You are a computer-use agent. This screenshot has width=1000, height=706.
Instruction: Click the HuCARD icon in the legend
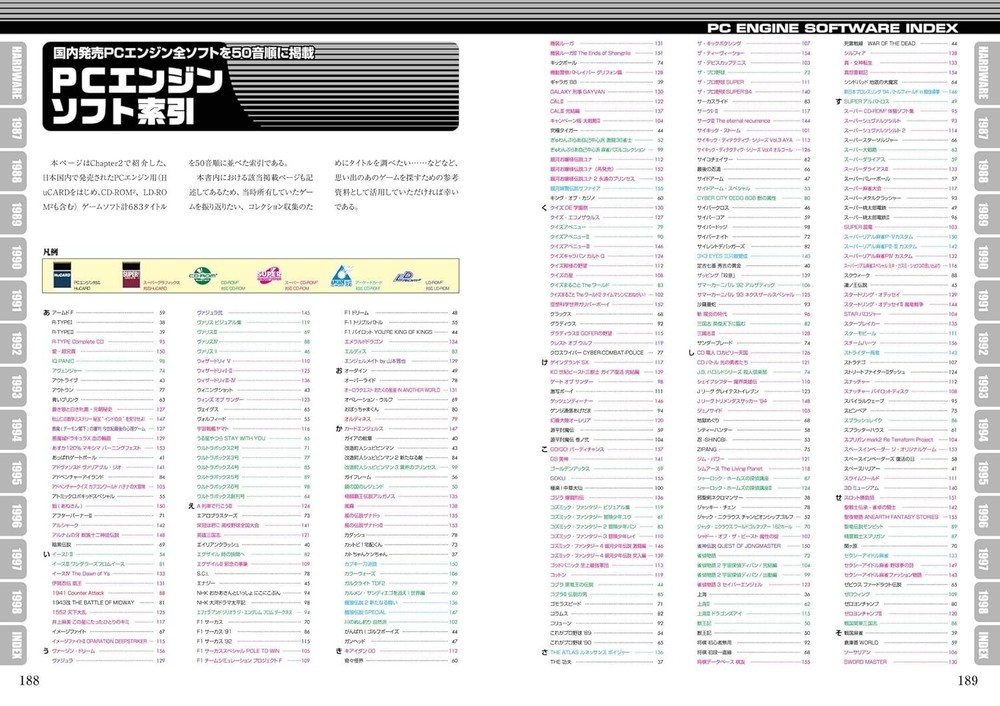[x=62, y=275]
